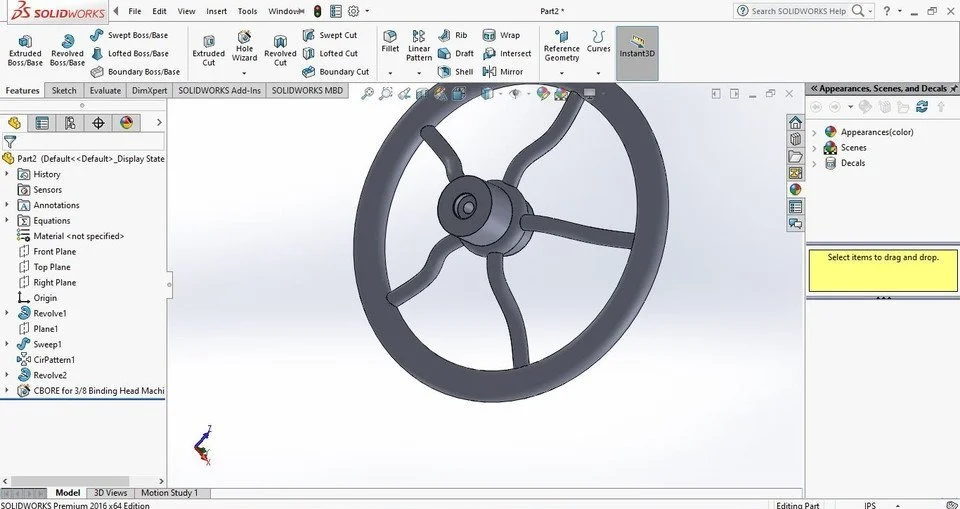The height and width of the screenshot is (509, 960).
Task: Open the Reference Geometry dropdown arrow
Action: 561,74
